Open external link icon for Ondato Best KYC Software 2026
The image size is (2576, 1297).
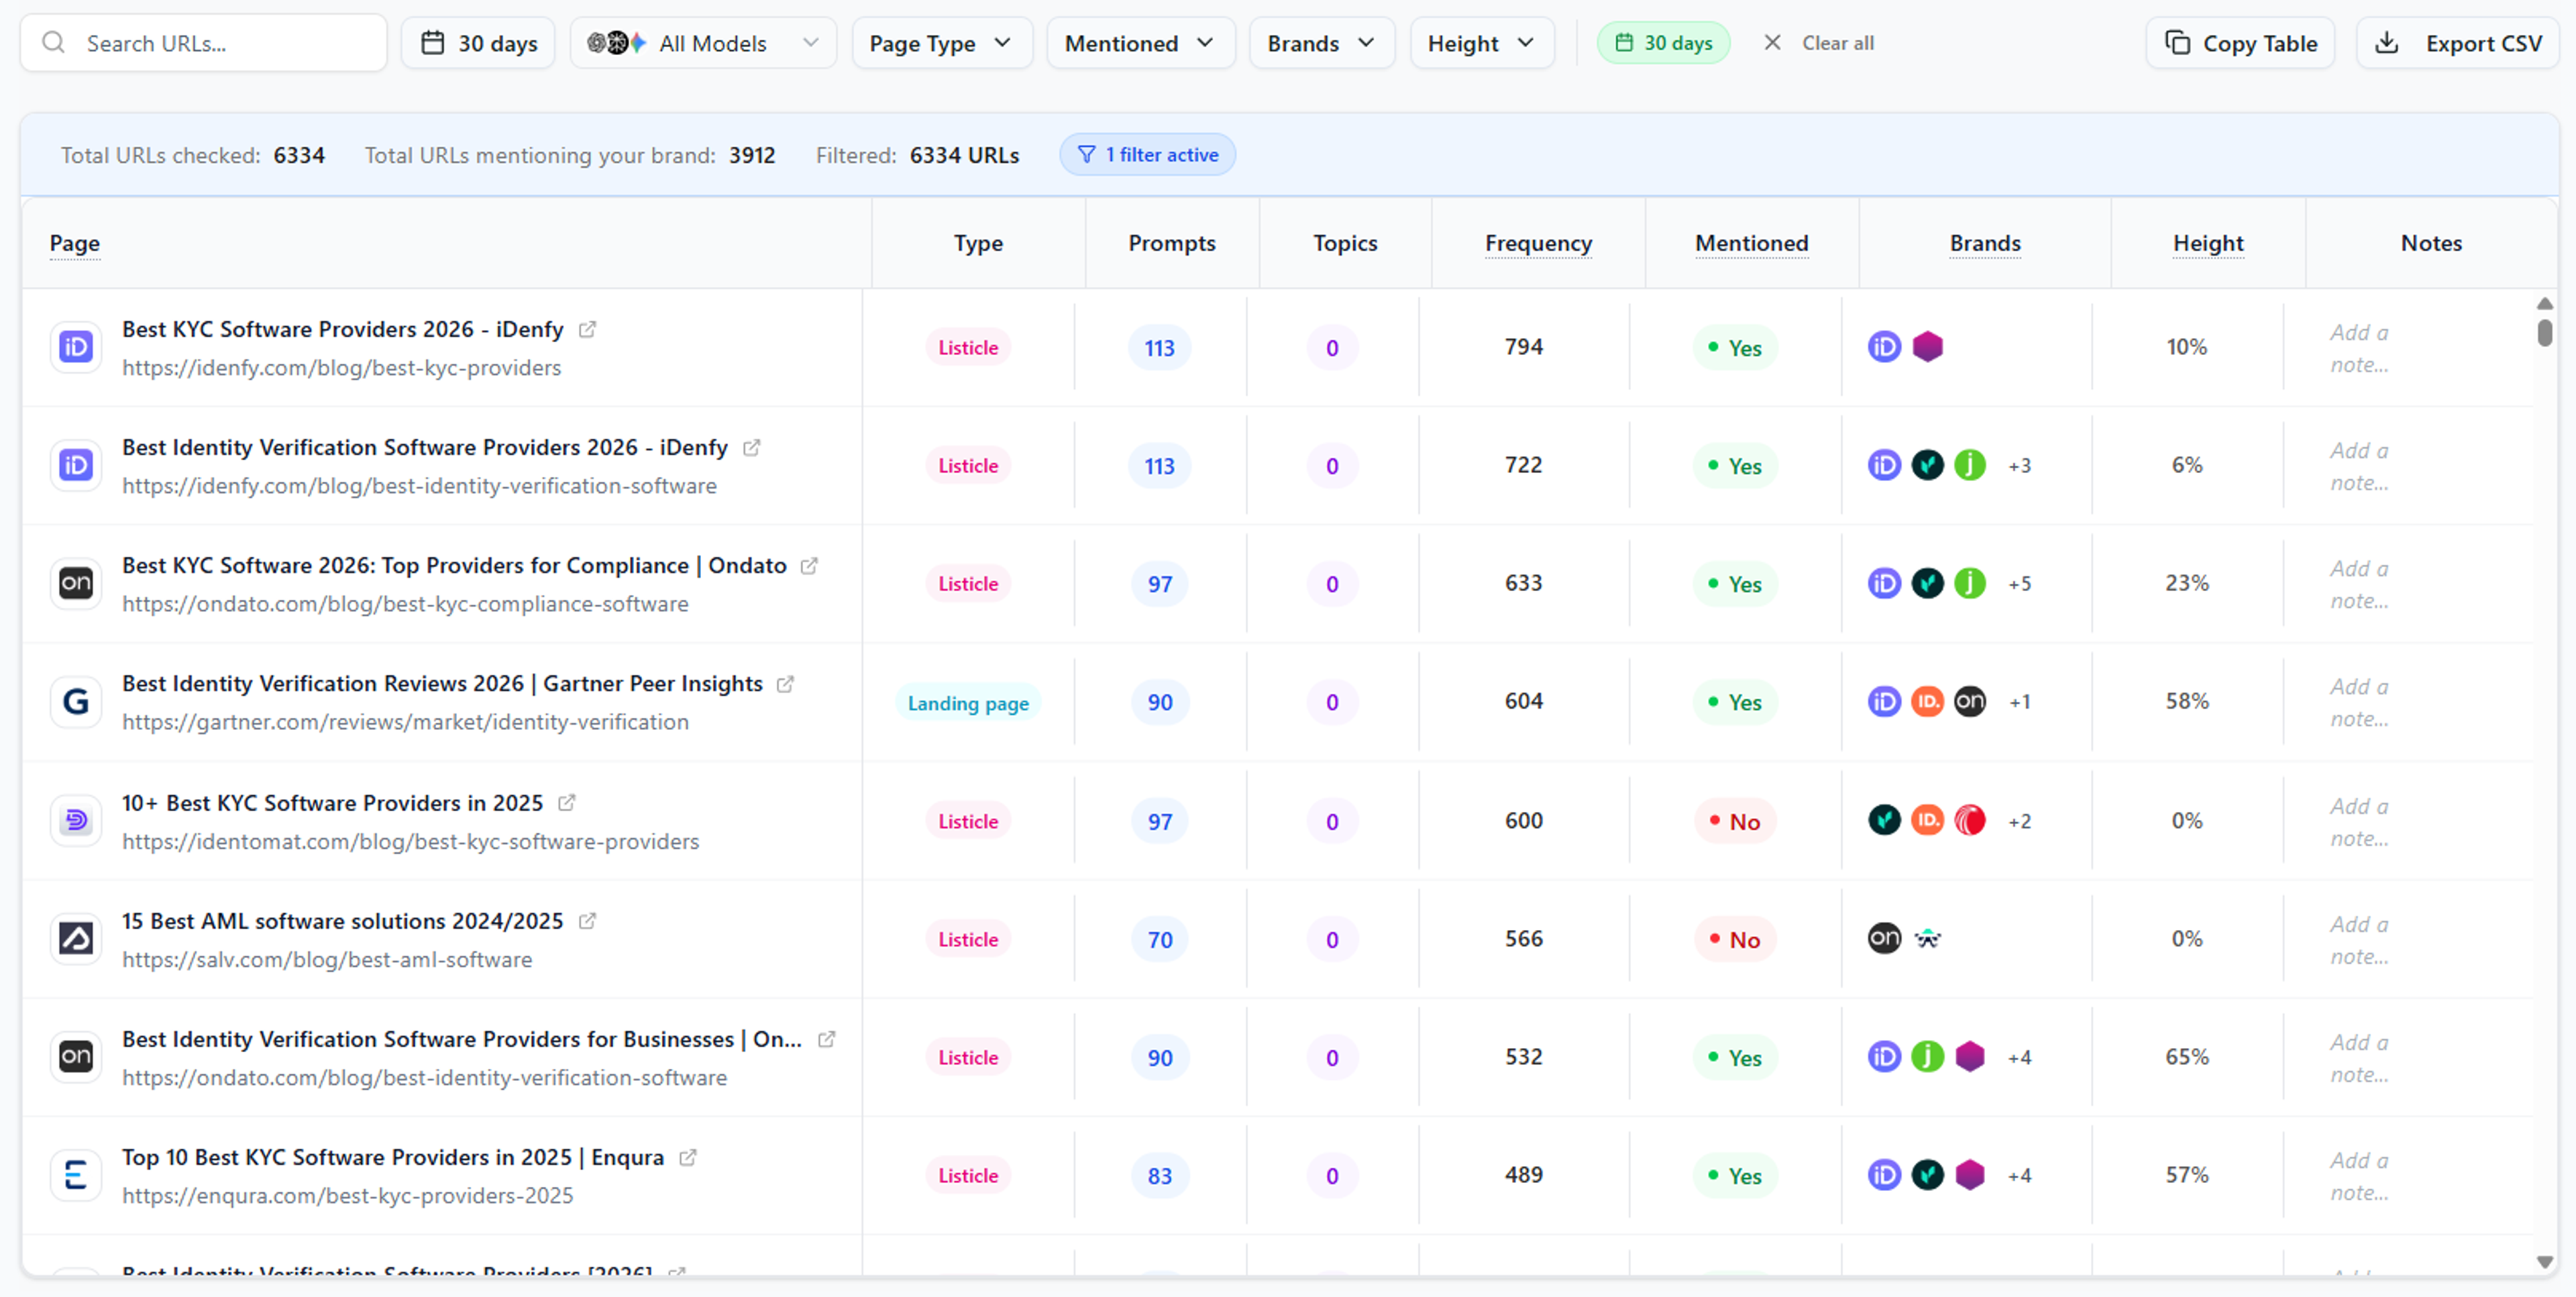(810, 565)
